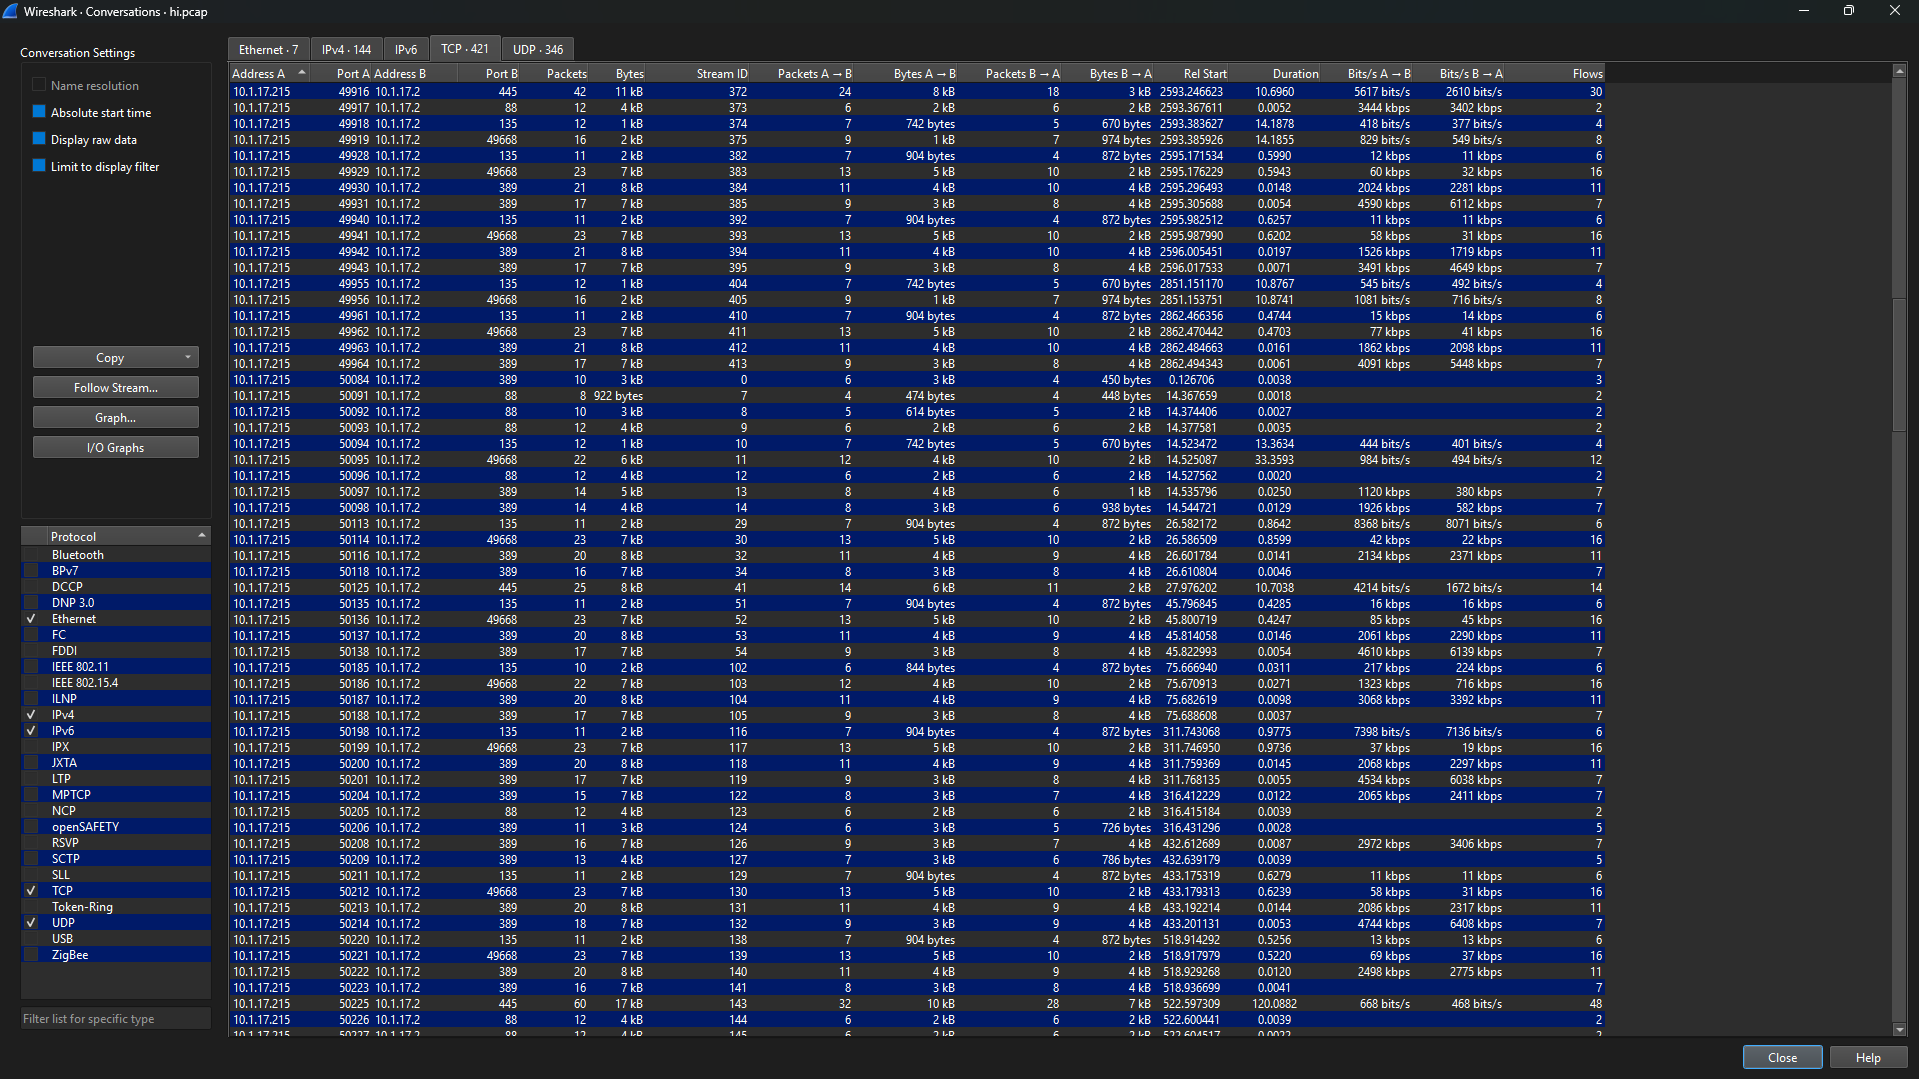Click the scroll up arrow of the conversation table
1919x1079 pixels.
pyautogui.click(x=1899, y=71)
